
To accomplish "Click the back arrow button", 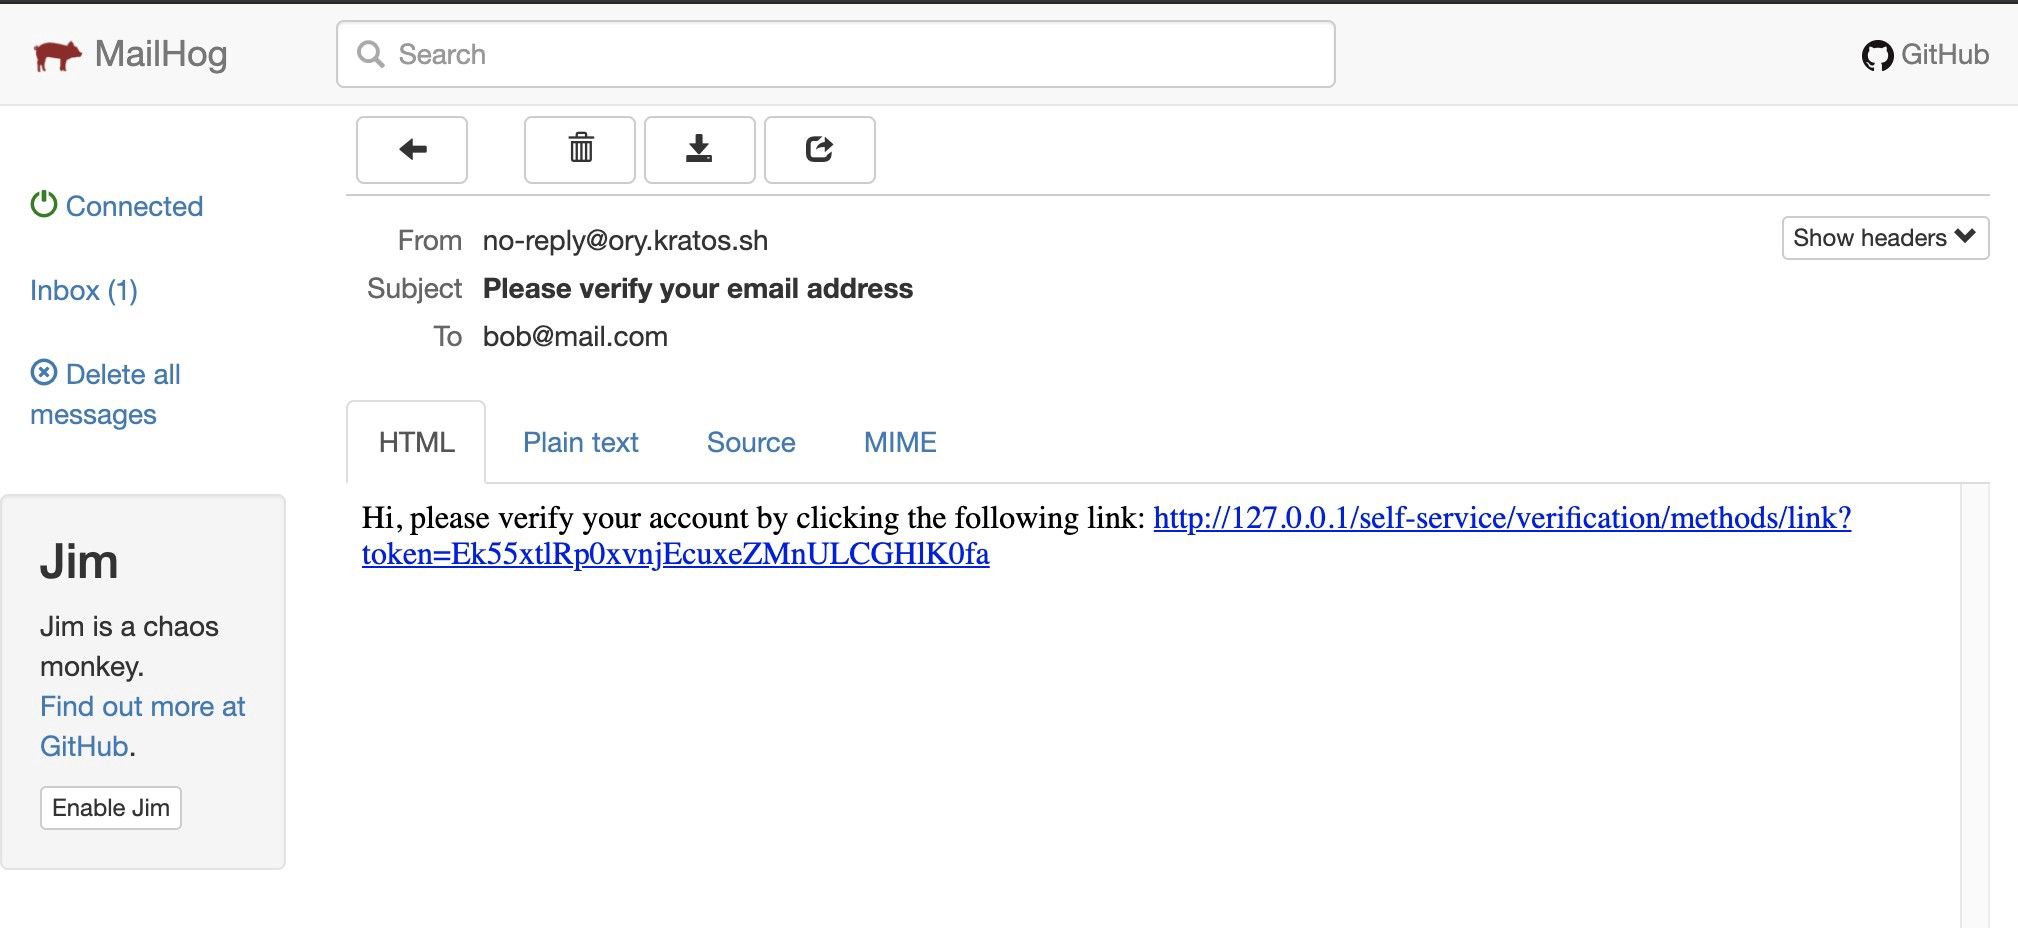I will (x=412, y=150).
